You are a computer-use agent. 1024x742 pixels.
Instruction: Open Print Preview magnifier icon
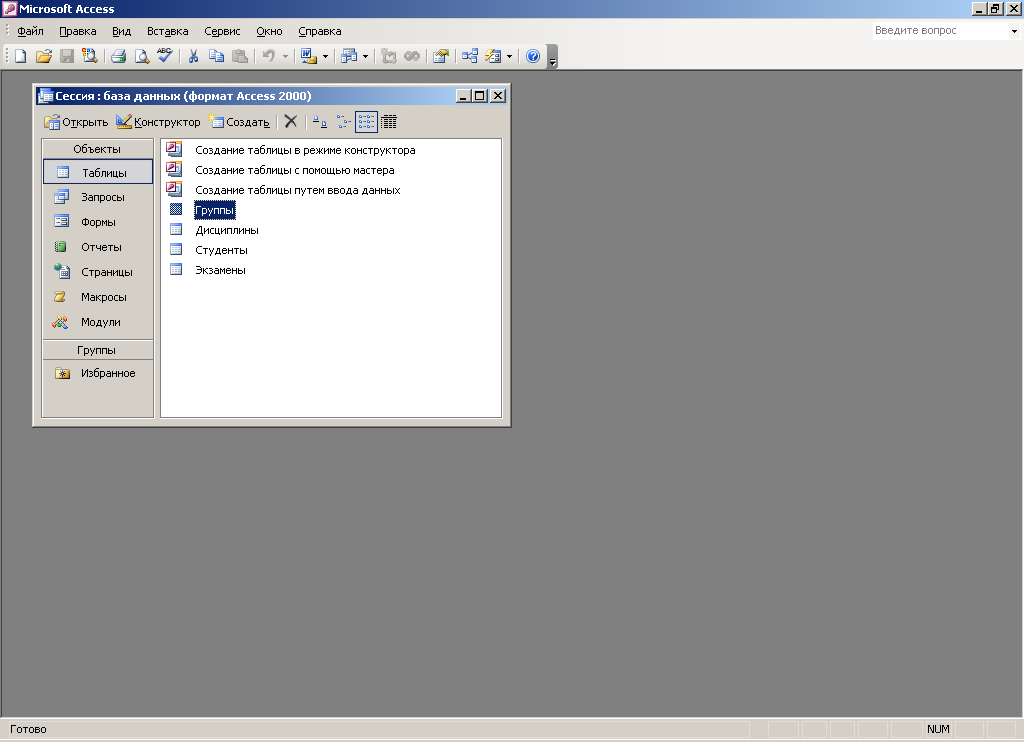click(141, 56)
